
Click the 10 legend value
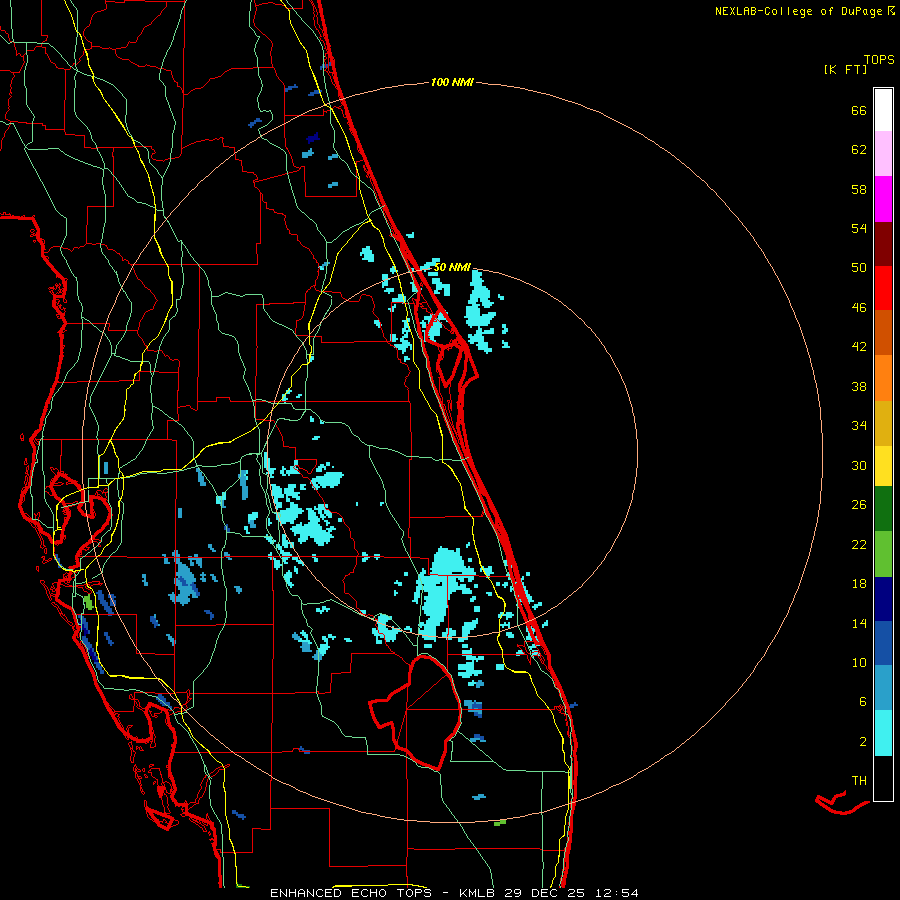[859, 663]
